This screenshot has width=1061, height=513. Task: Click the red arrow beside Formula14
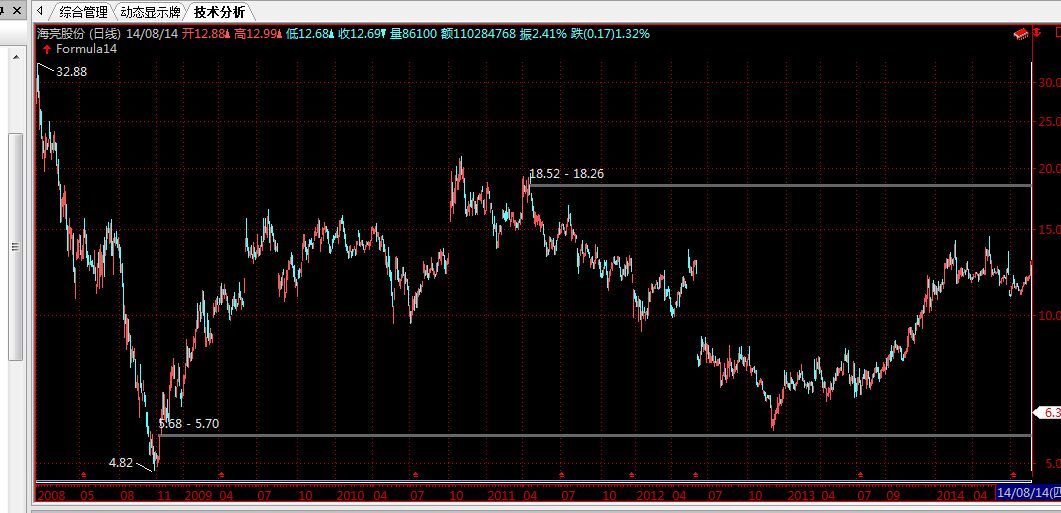(47, 48)
